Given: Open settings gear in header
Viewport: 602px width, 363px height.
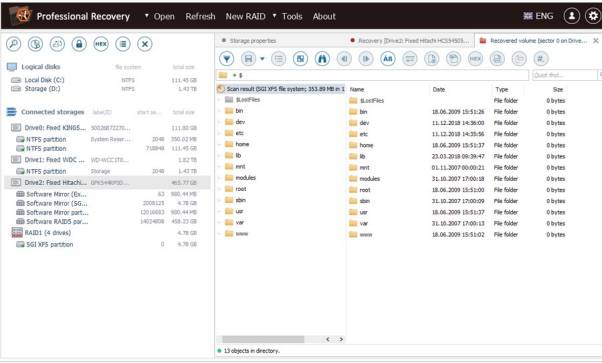Looking at the screenshot, I should pyautogui.click(x=593, y=16).
